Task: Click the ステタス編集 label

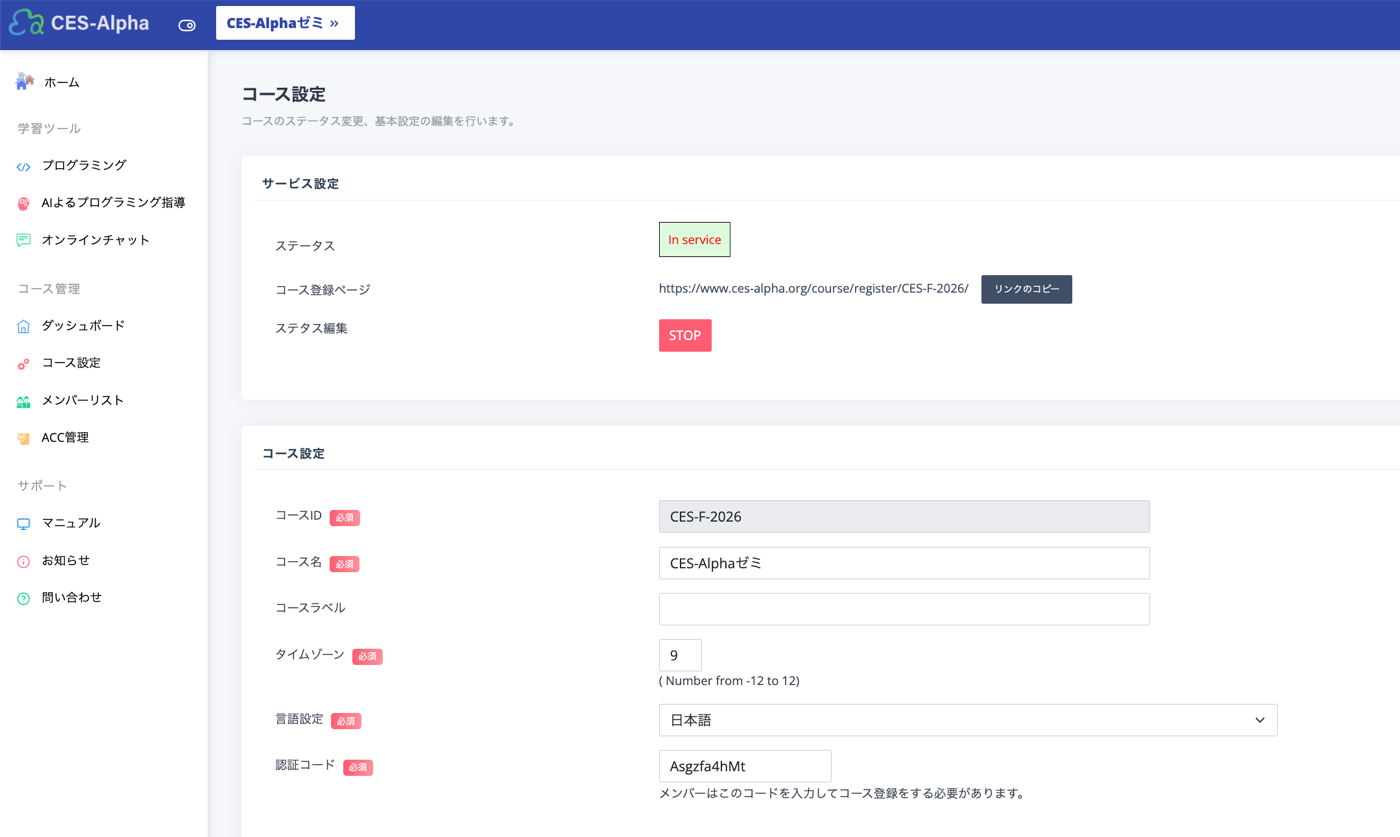Action: tap(311, 328)
